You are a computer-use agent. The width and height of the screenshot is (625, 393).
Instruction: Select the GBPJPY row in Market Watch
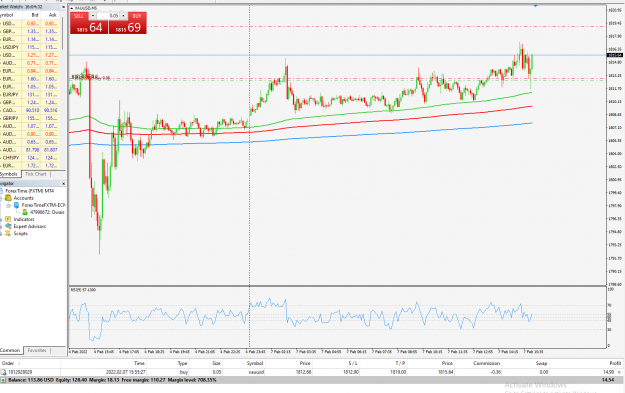click(x=30, y=118)
